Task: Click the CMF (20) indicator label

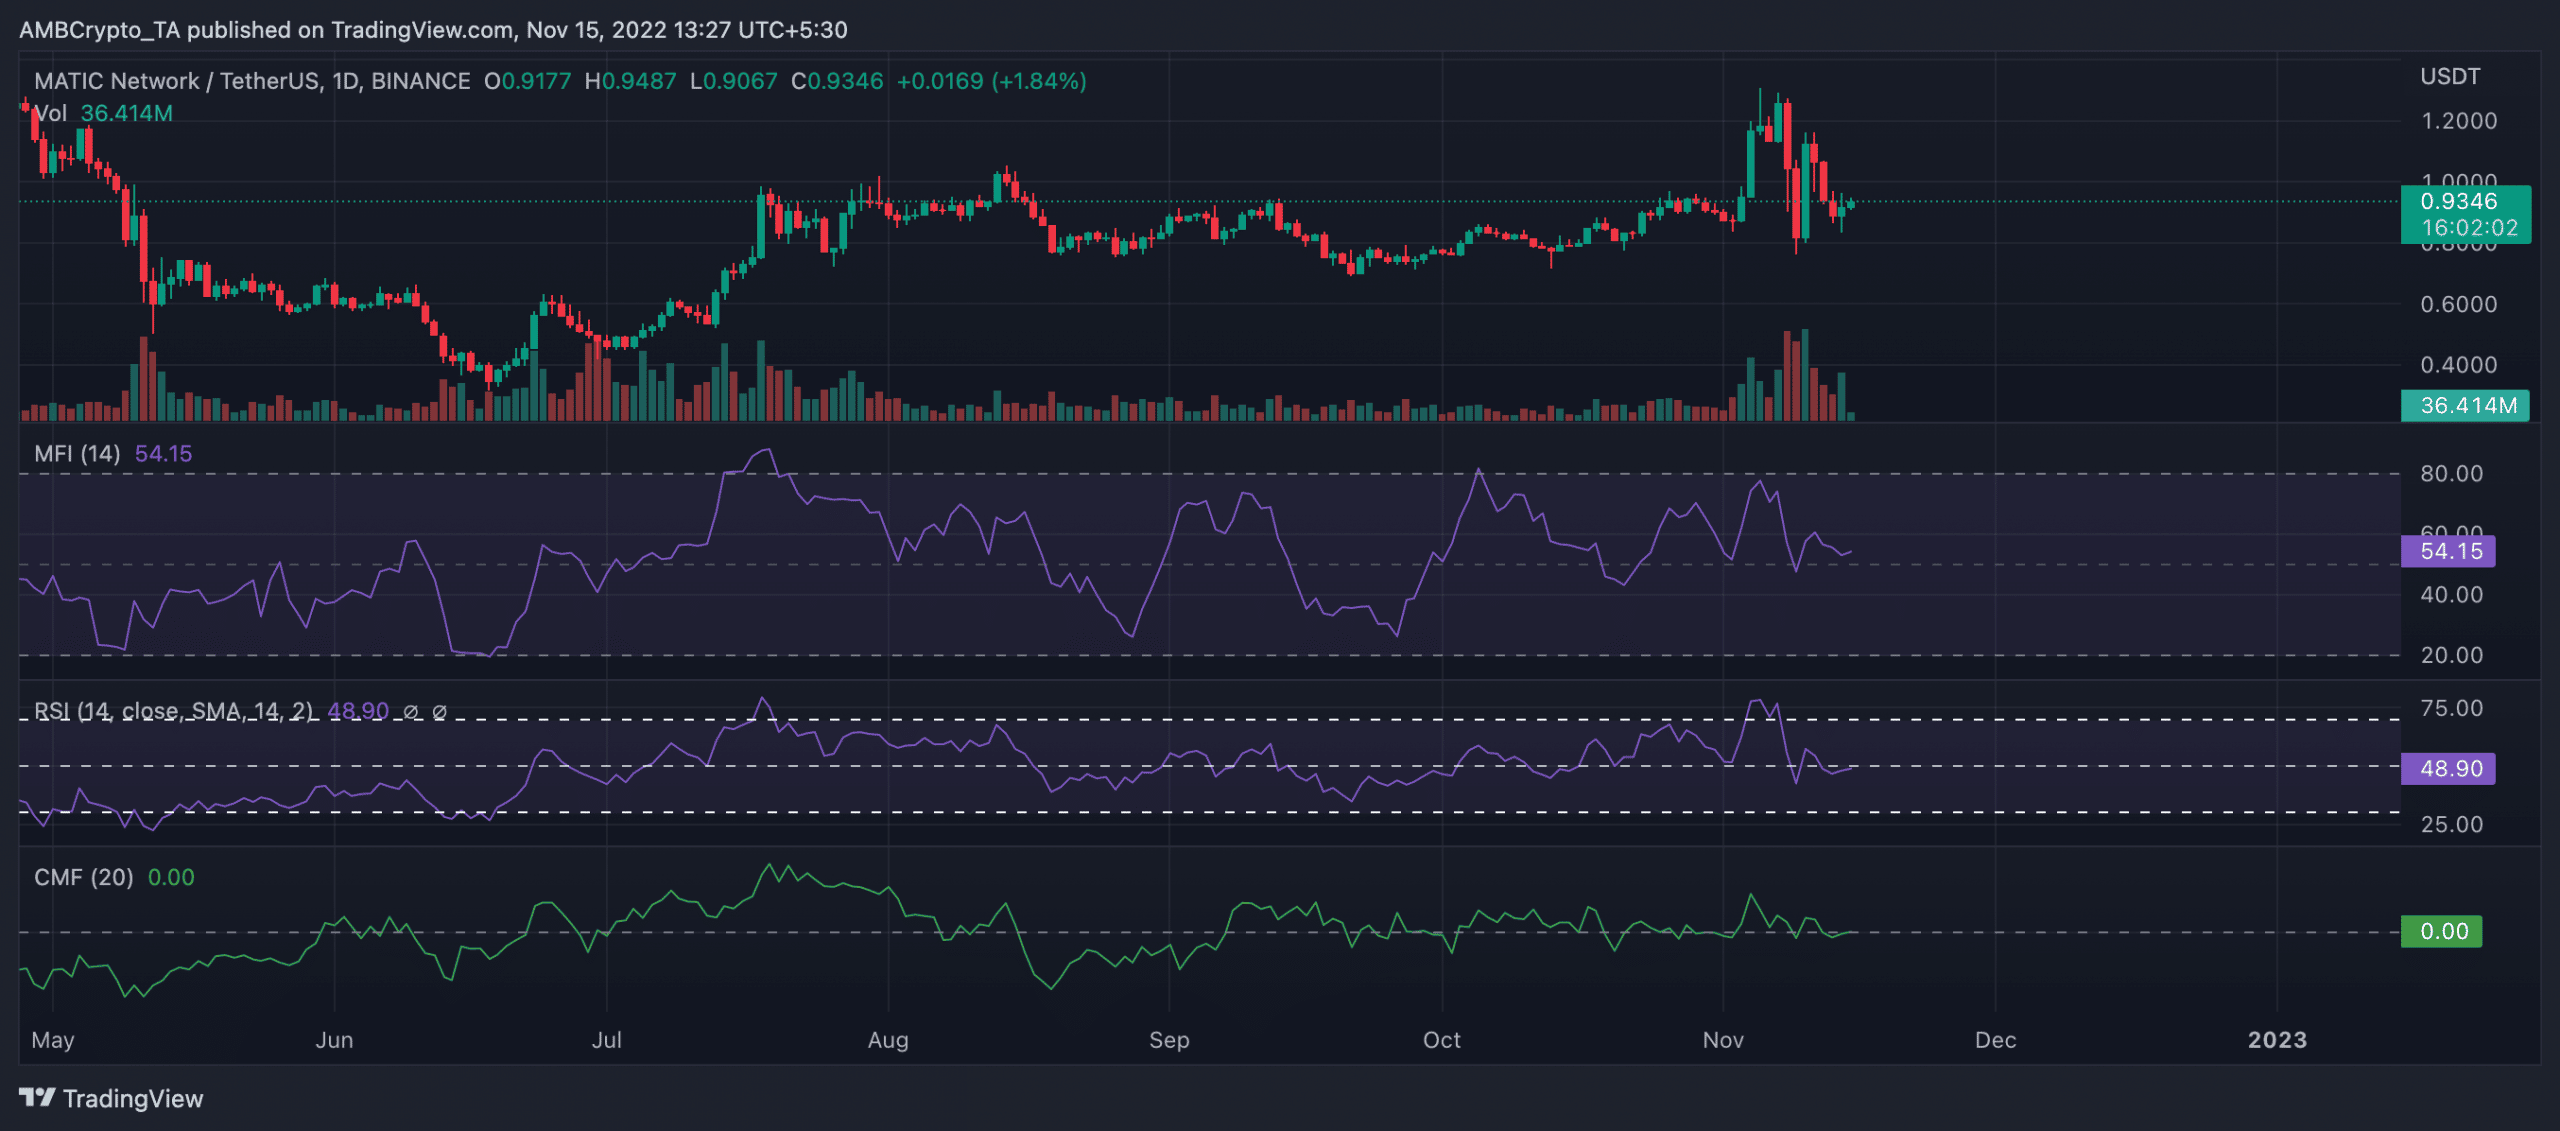Action: [84, 877]
